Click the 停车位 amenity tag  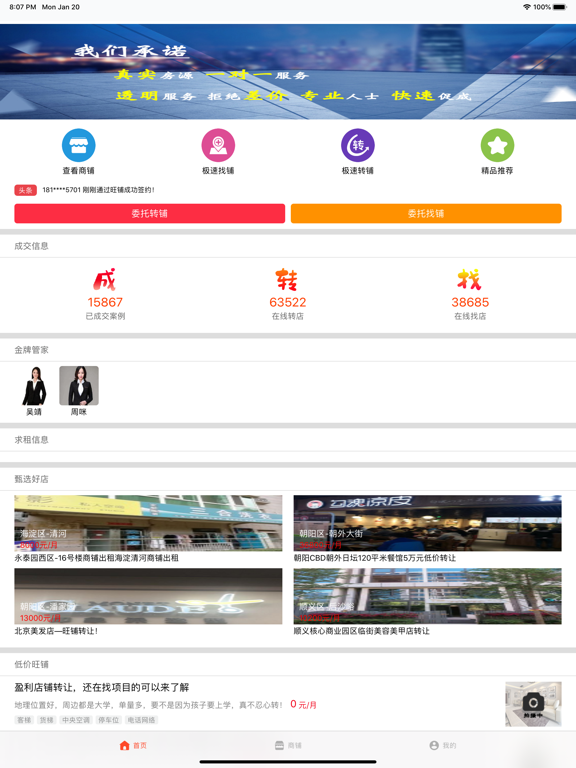[109, 720]
